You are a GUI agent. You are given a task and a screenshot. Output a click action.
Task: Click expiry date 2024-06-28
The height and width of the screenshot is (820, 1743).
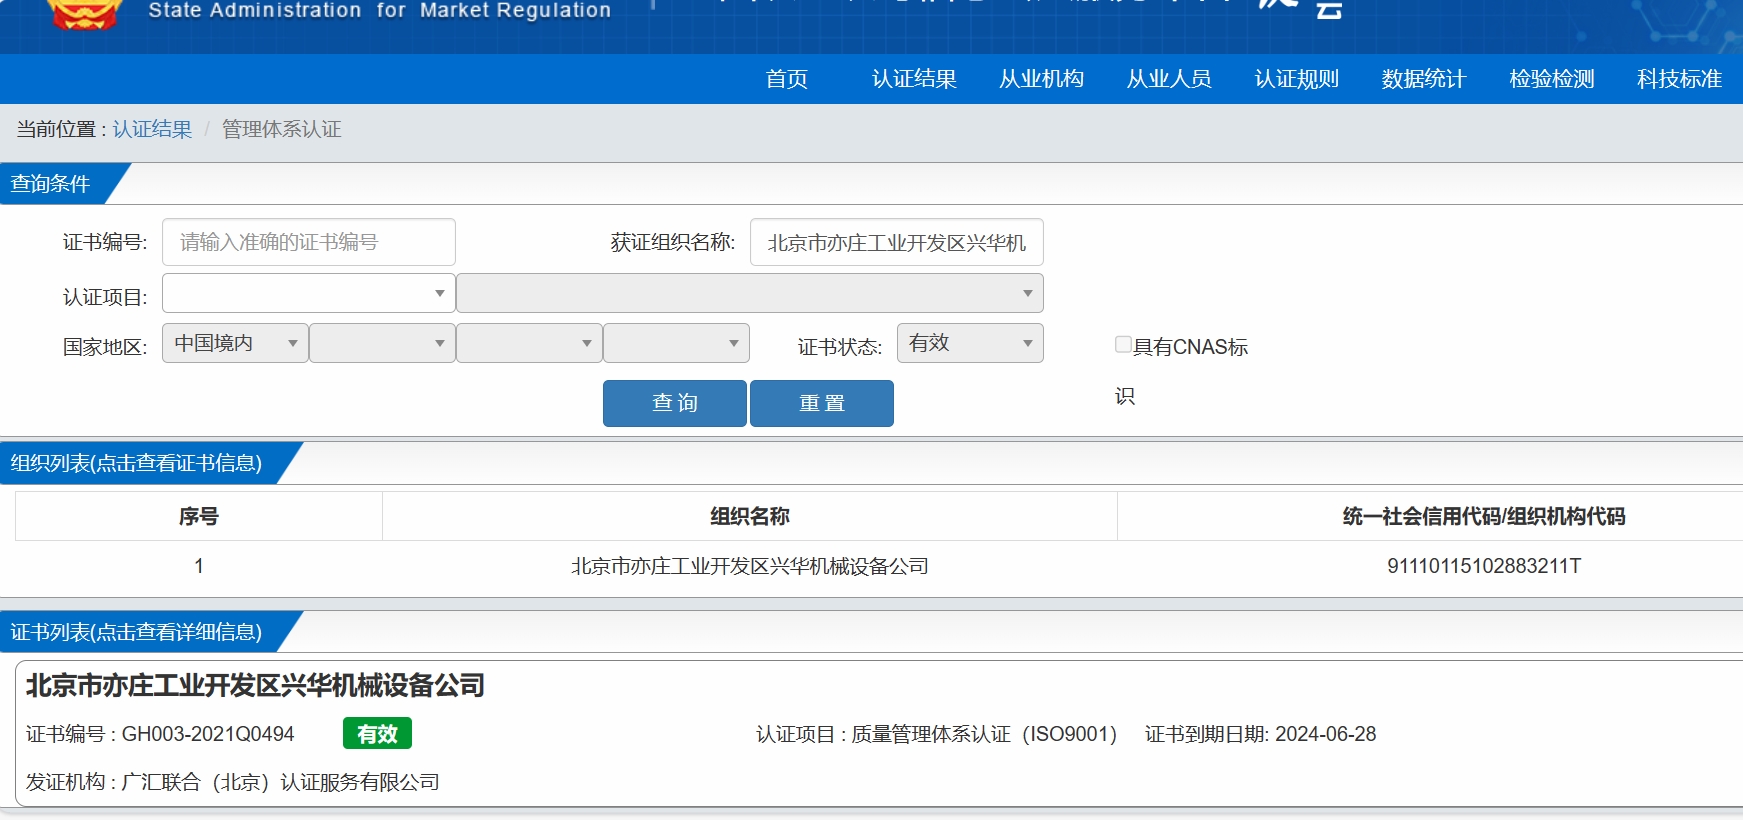tap(1325, 734)
